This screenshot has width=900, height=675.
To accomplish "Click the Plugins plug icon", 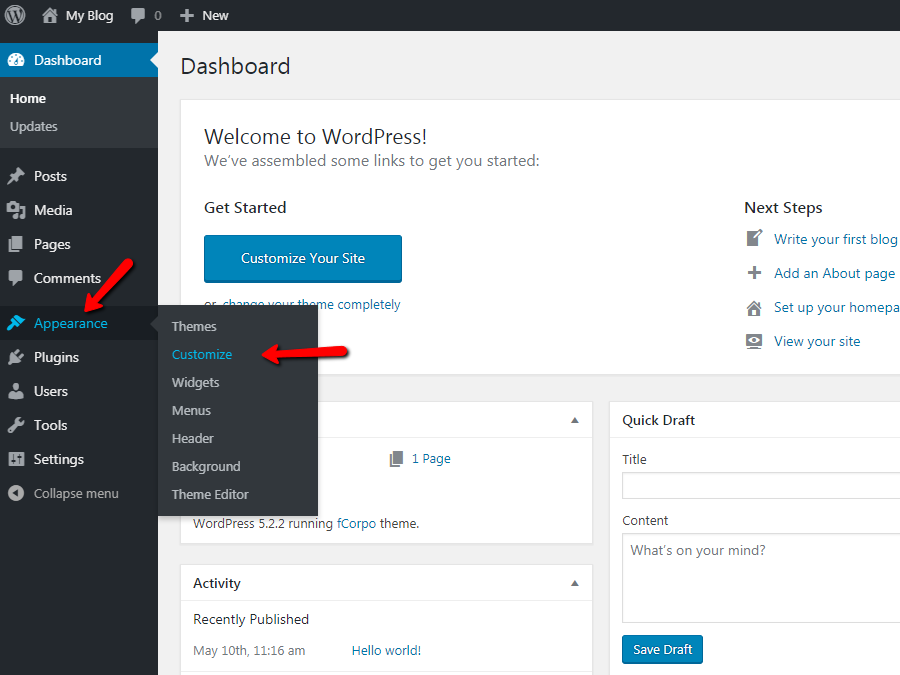I will (16, 357).
